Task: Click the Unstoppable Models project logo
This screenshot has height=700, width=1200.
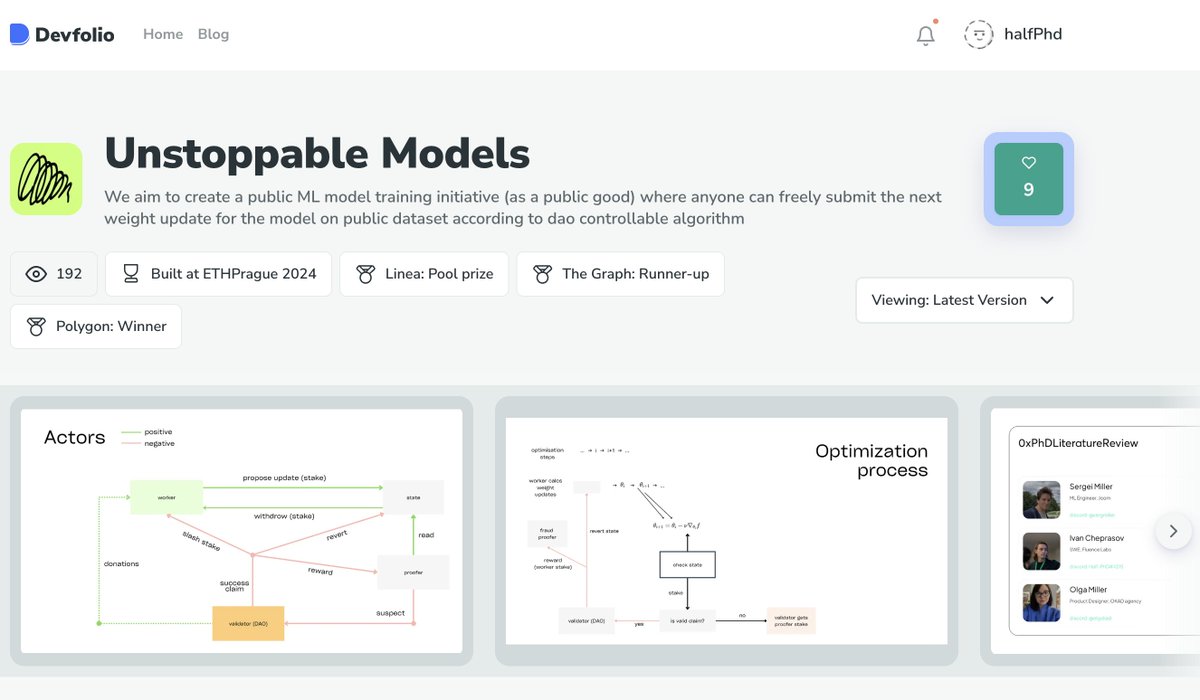Action: [x=46, y=179]
